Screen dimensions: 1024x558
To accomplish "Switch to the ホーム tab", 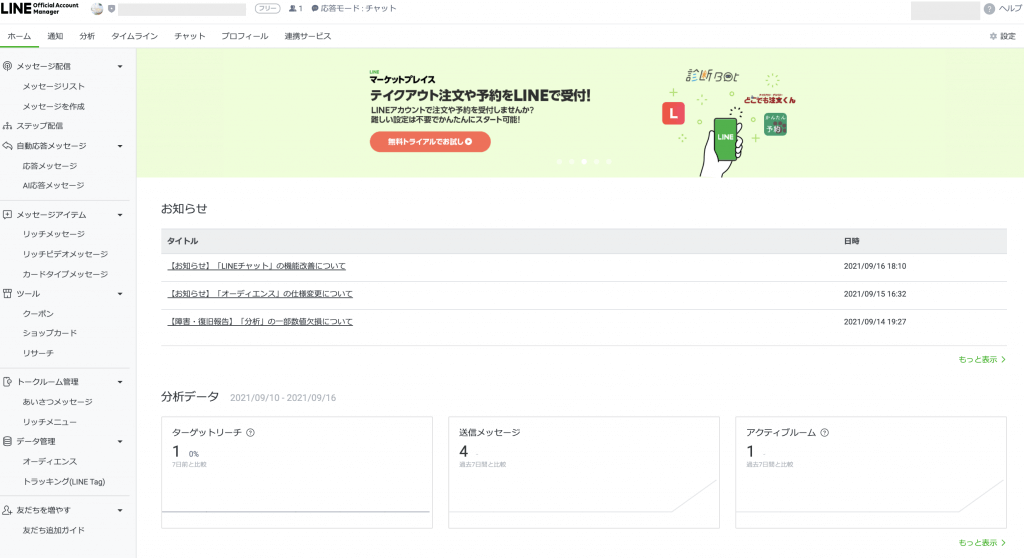I will point(19,36).
